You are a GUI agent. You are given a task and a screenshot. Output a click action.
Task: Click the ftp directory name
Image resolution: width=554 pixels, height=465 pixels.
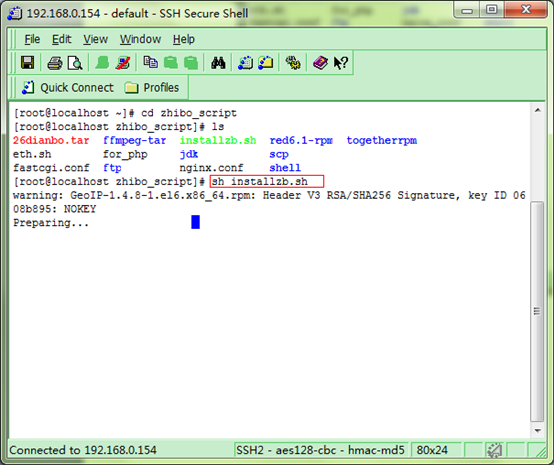(112, 168)
